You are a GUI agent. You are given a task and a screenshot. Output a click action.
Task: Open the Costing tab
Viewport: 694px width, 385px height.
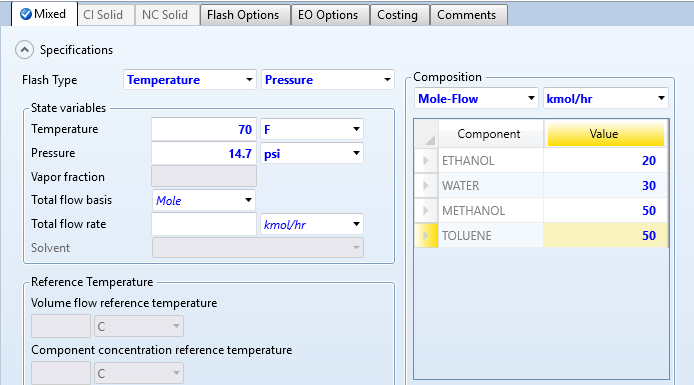tap(400, 15)
